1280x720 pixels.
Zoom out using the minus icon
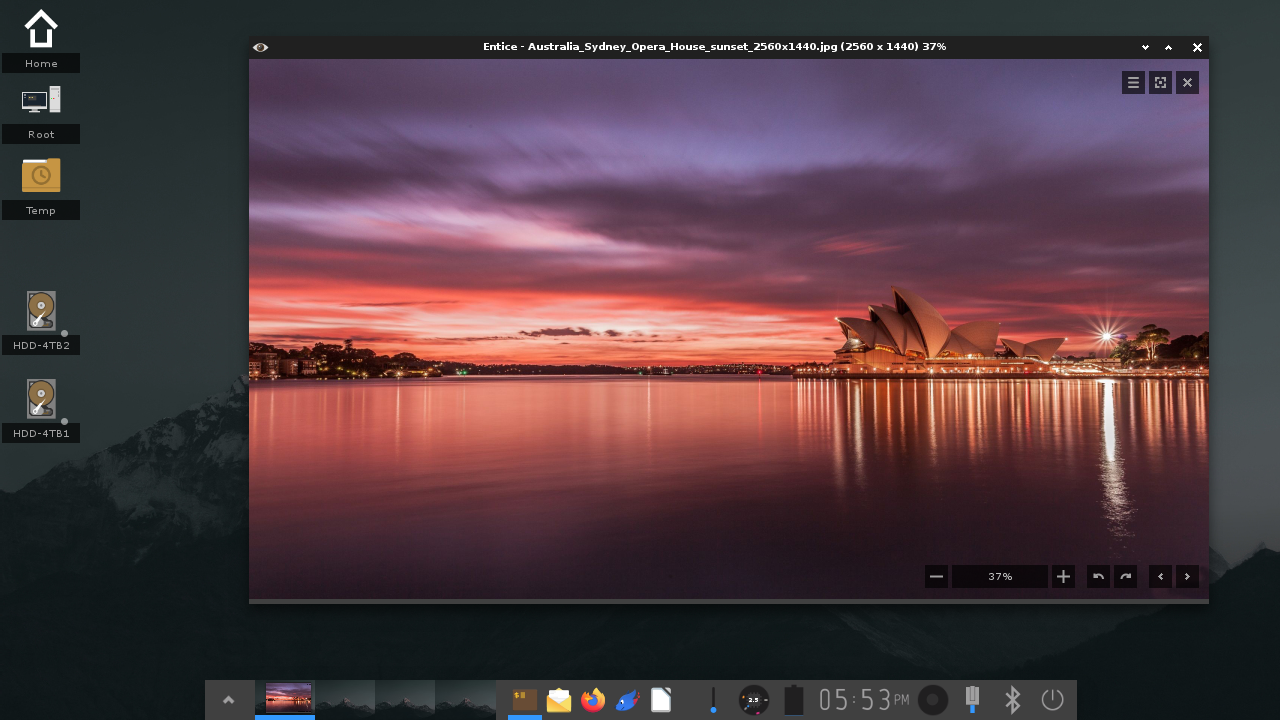936,576
